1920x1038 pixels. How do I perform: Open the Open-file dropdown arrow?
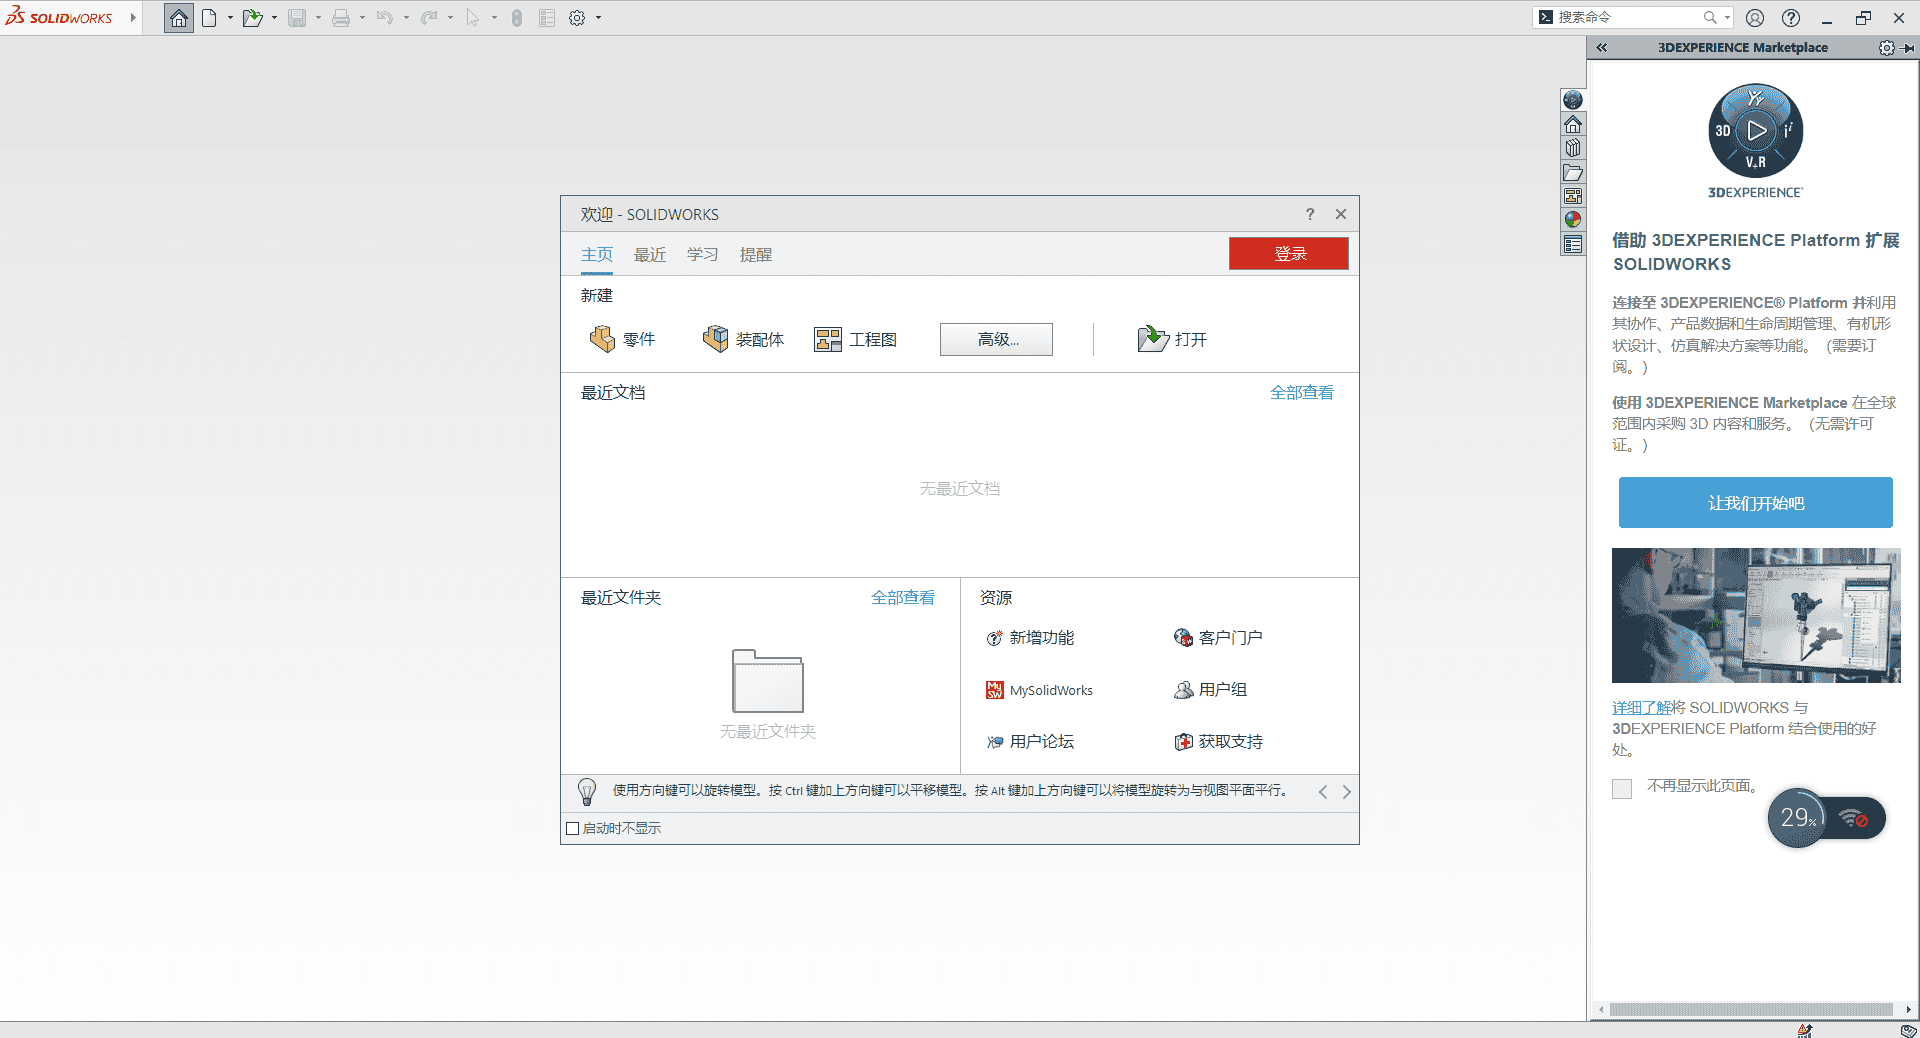pos(272,17)
